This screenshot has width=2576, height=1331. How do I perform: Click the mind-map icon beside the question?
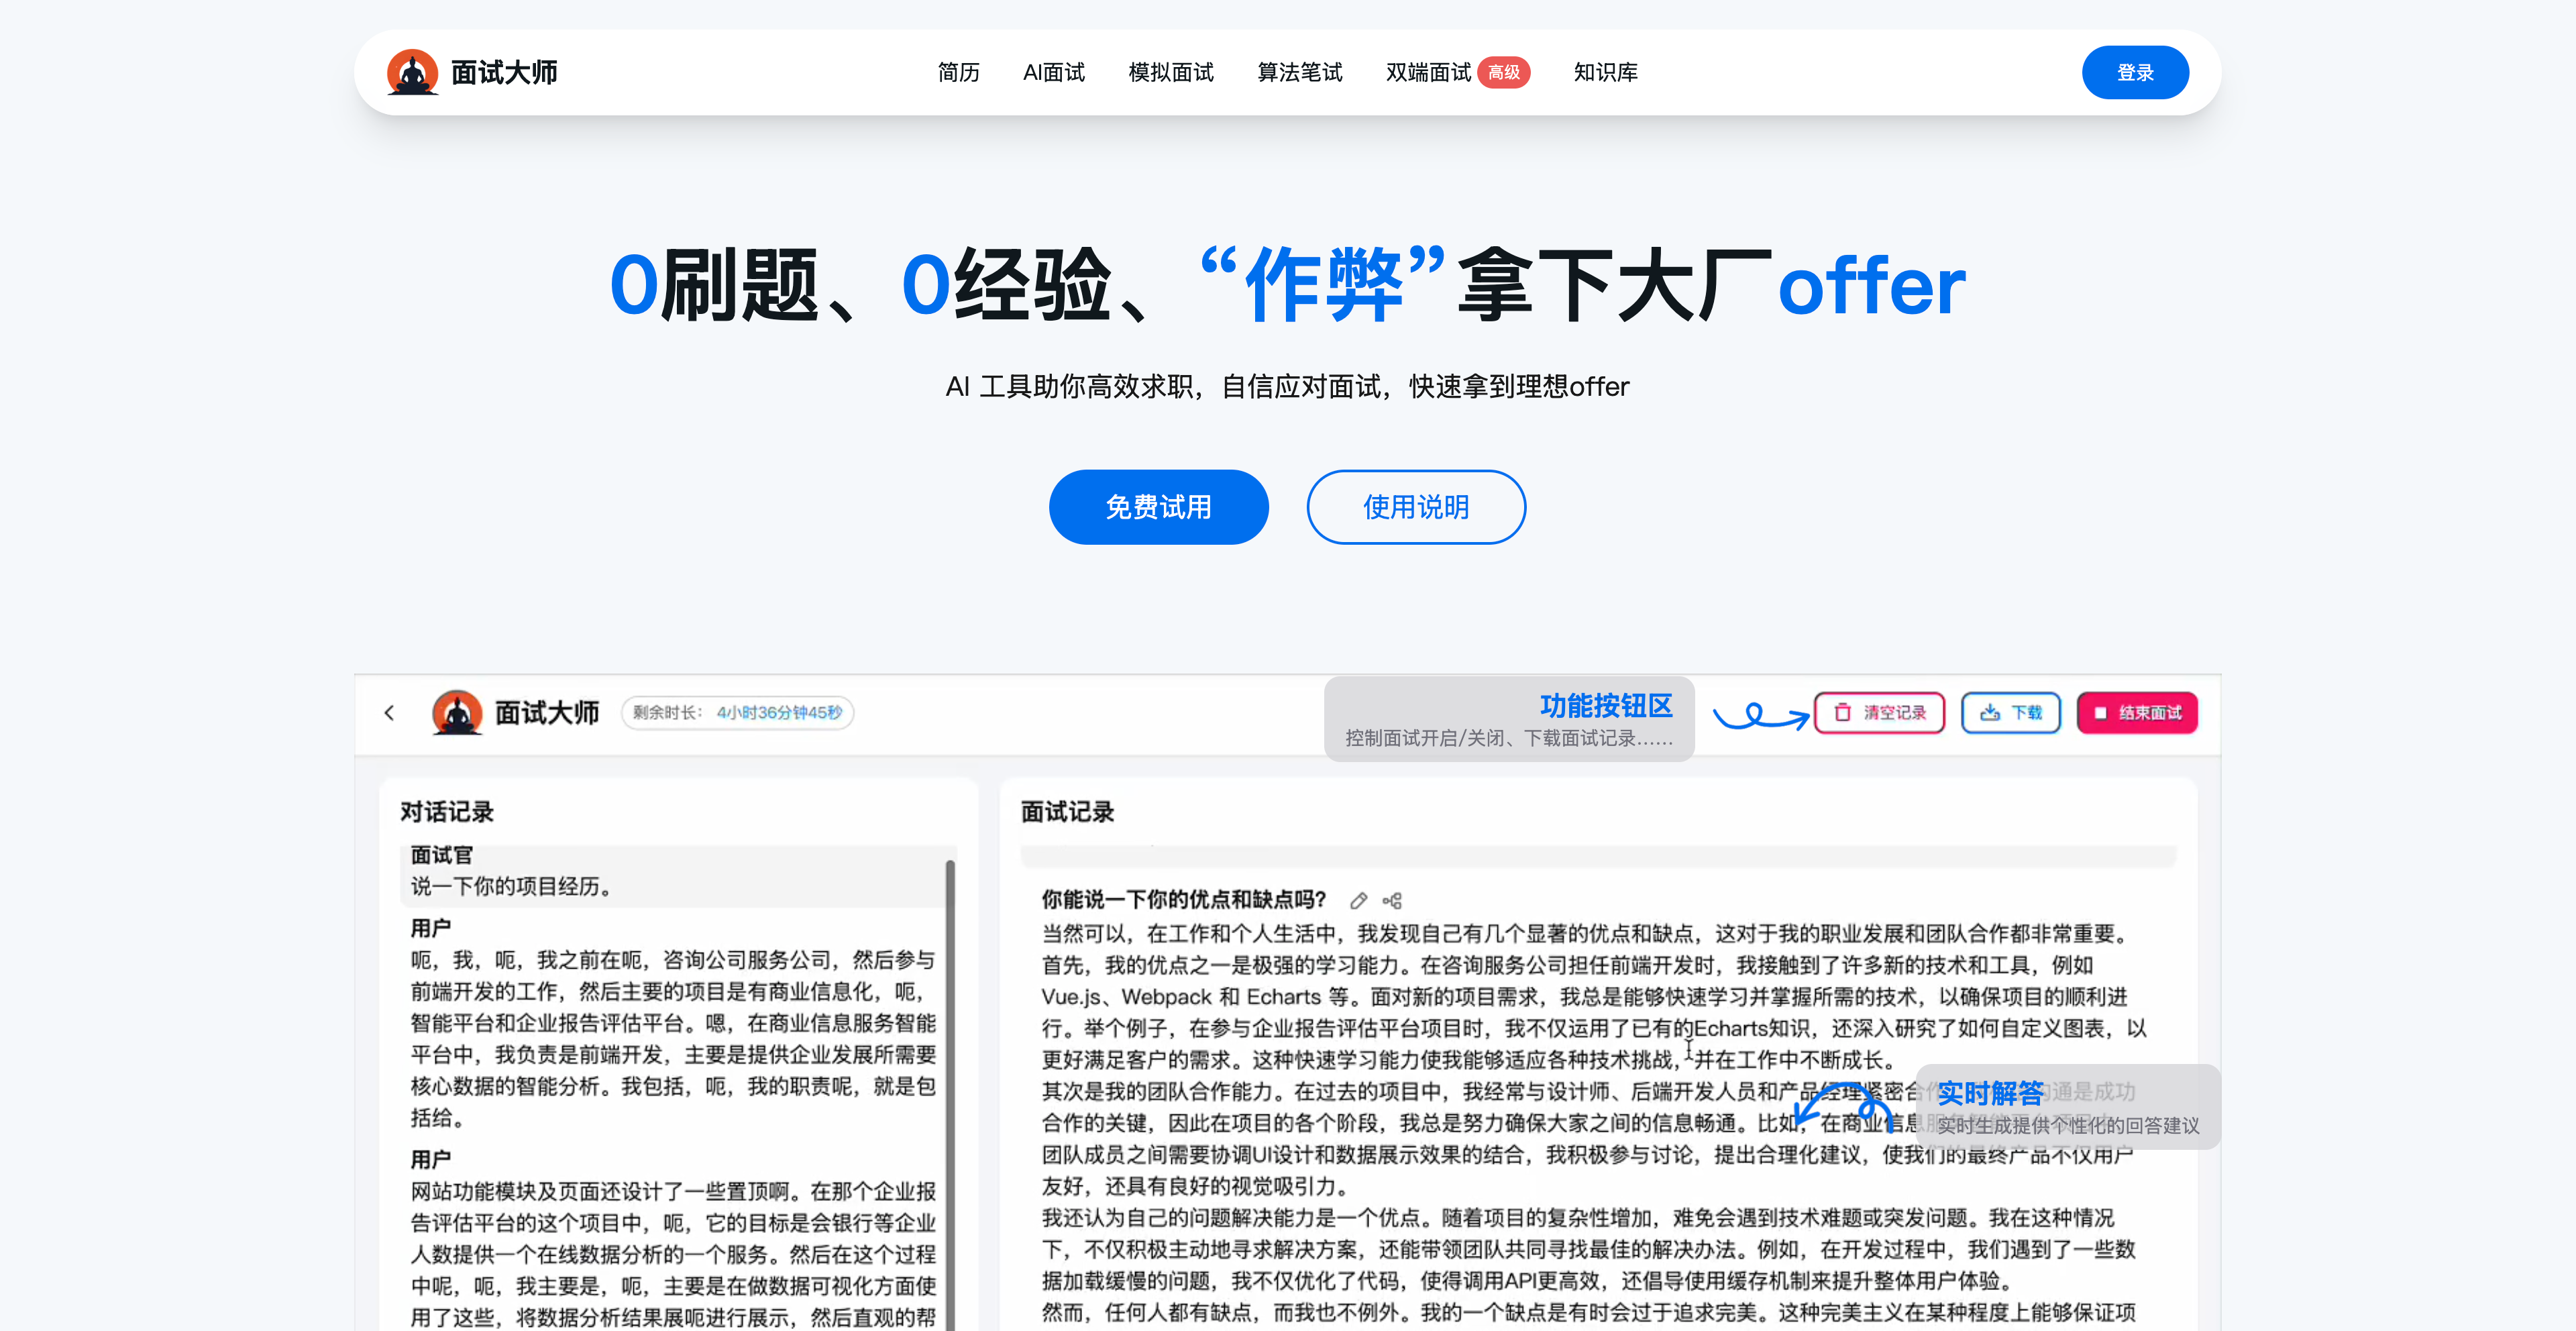point(1392,900)
